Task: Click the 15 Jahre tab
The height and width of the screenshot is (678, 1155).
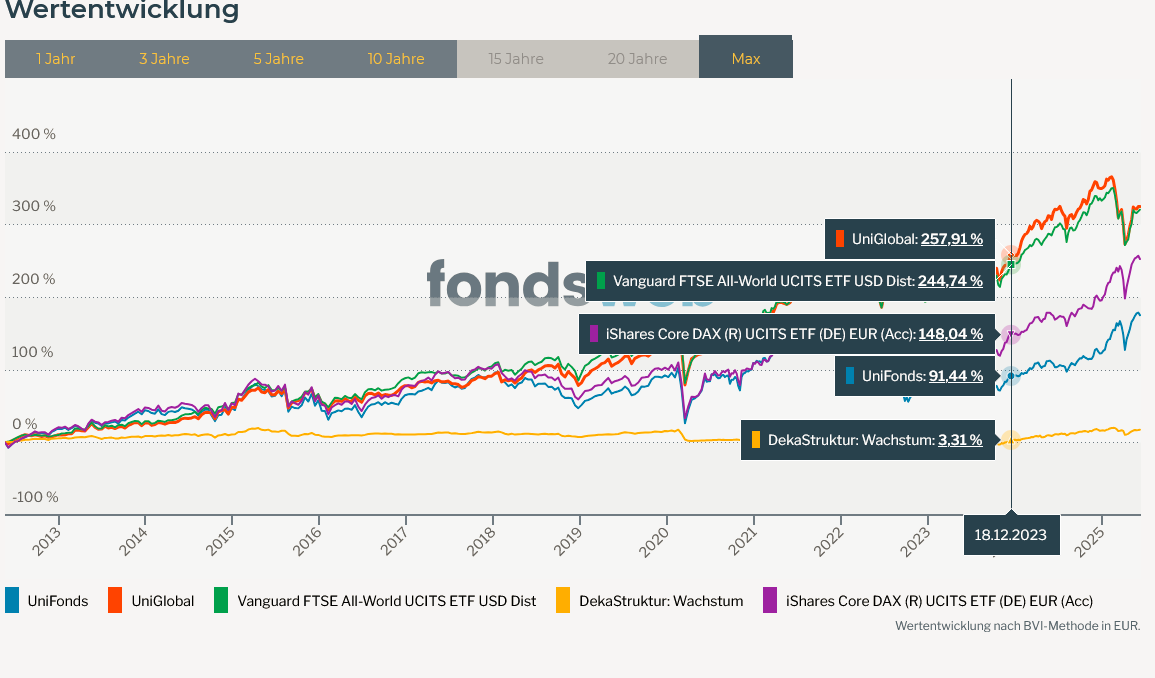Action: coord(516,59)
